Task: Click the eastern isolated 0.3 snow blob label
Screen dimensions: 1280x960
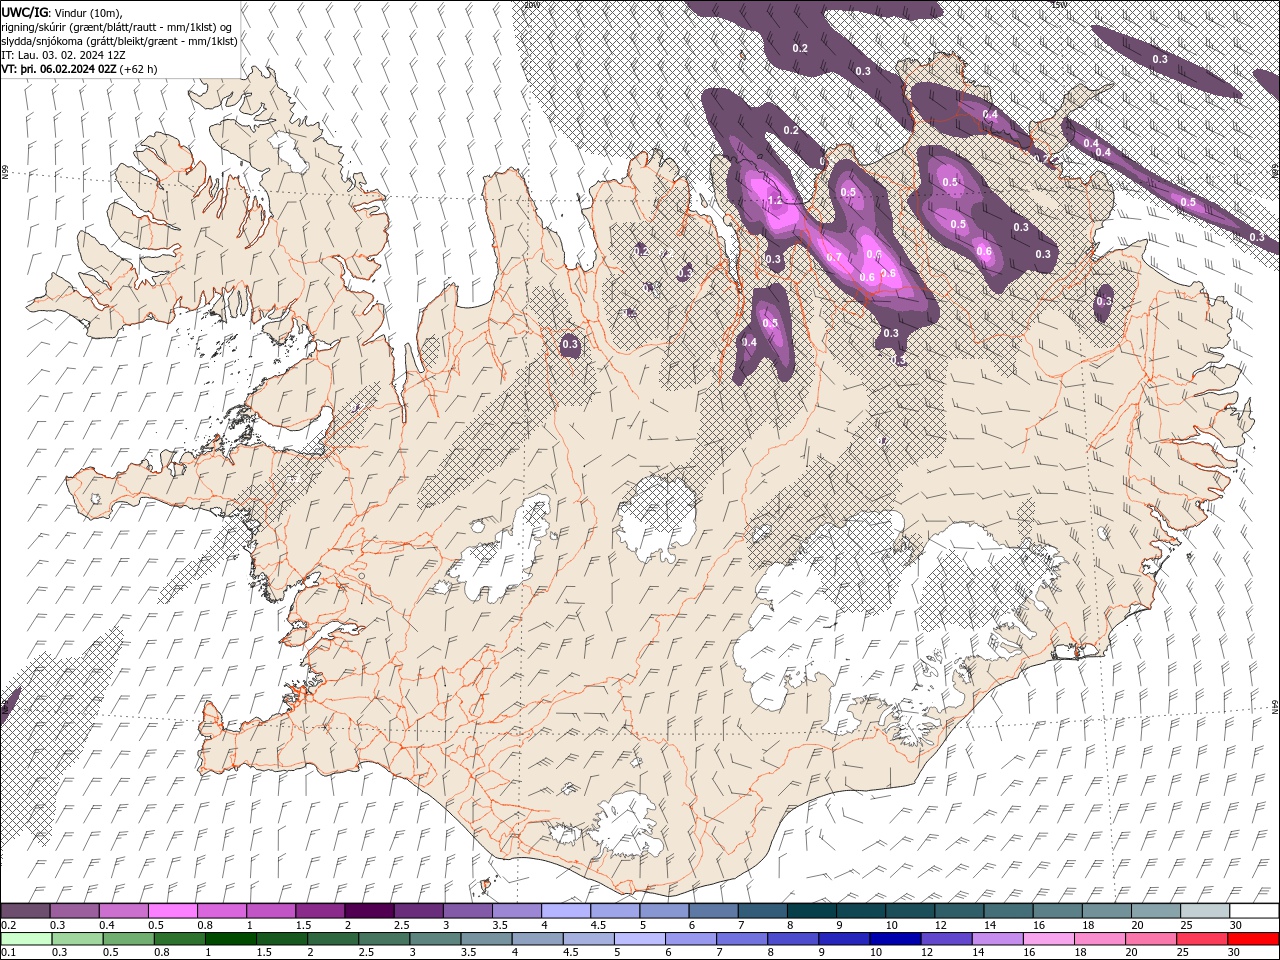Action: 1104,301
